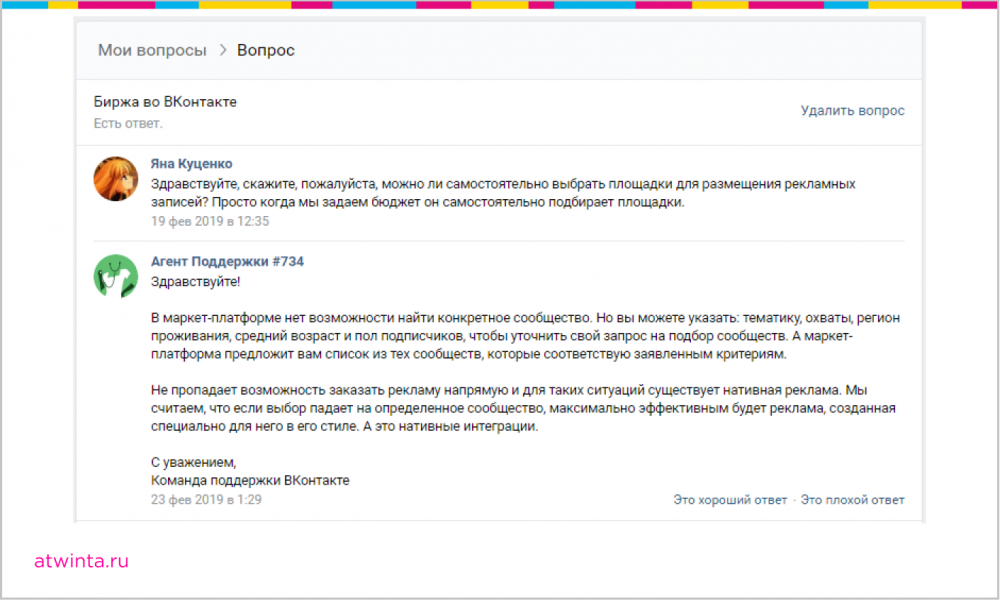Screen dimensions: 1000x600
Task: Click the question title Биржа во ВКонтакте
Action: coord(165,102)
